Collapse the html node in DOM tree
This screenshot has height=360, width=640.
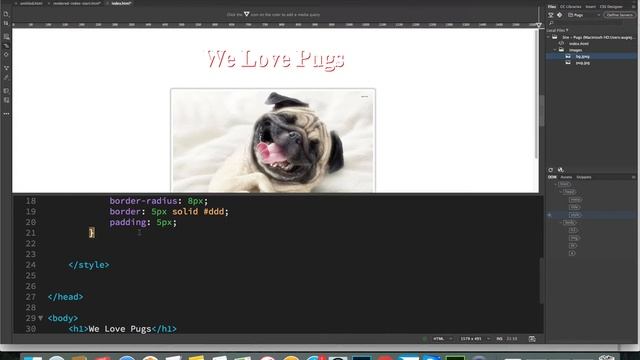555,184
